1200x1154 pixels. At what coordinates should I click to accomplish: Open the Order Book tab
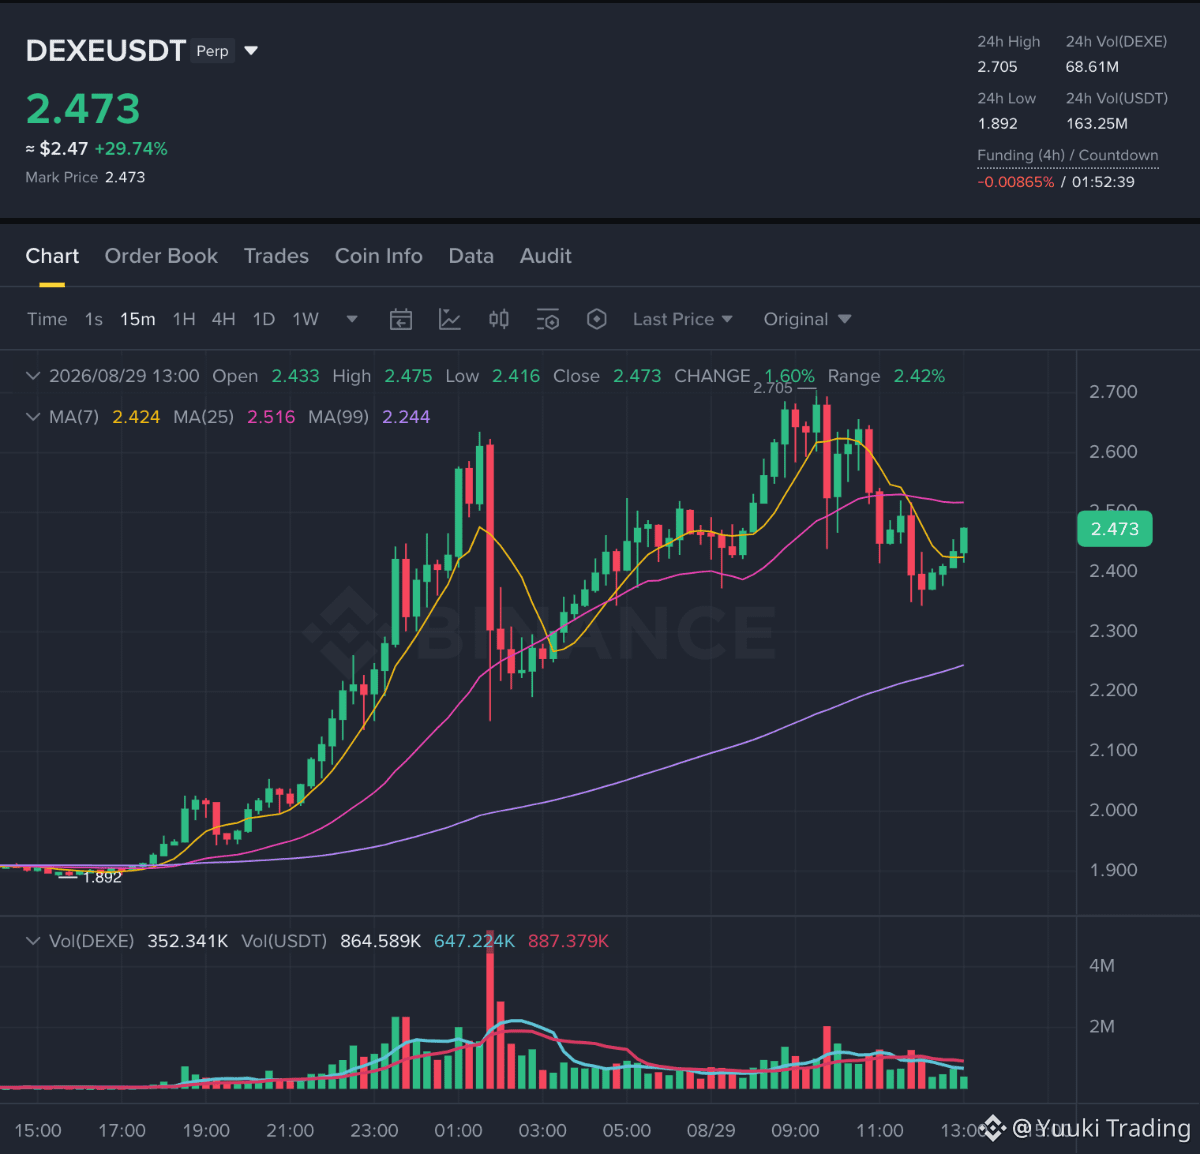tap(161, 256)
